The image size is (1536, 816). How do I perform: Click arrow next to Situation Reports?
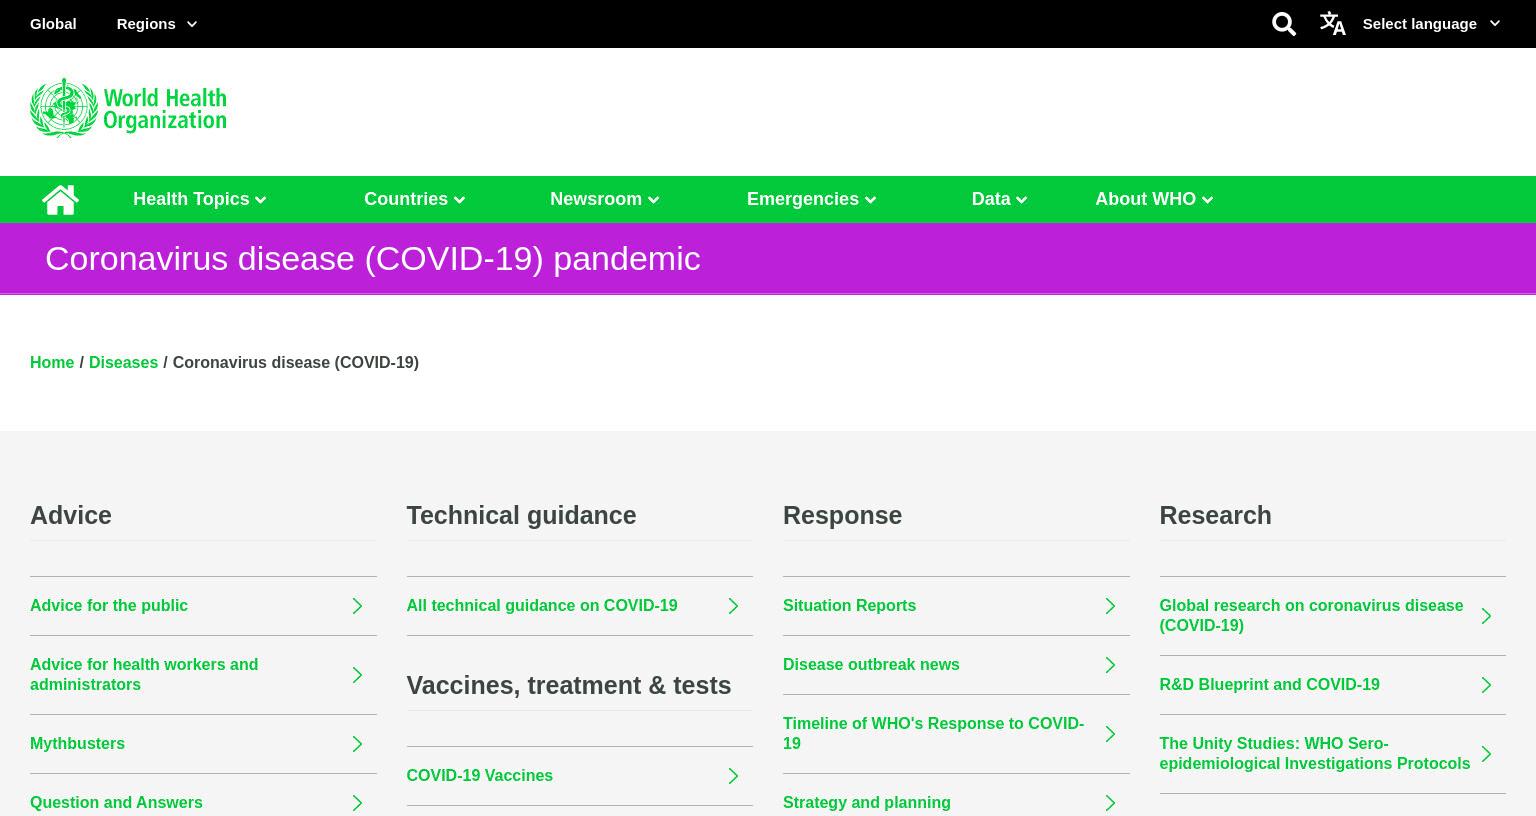pyautogui.click(x=1110, y=606)
